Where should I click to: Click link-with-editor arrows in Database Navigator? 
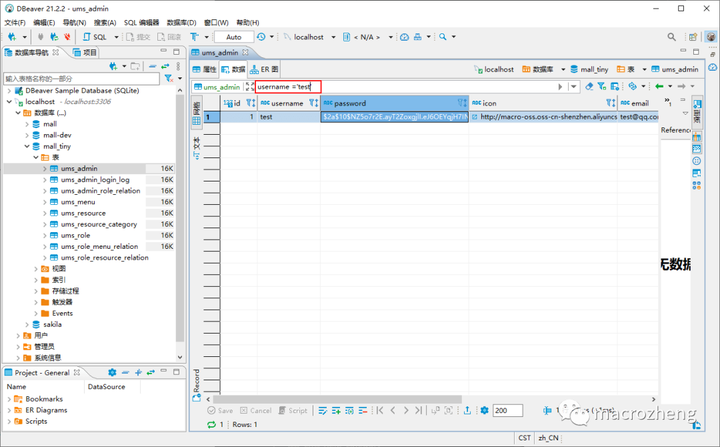[165, 66]
